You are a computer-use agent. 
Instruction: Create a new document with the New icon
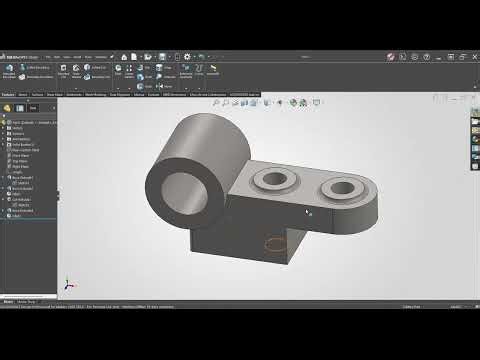[x=134, y=57]
